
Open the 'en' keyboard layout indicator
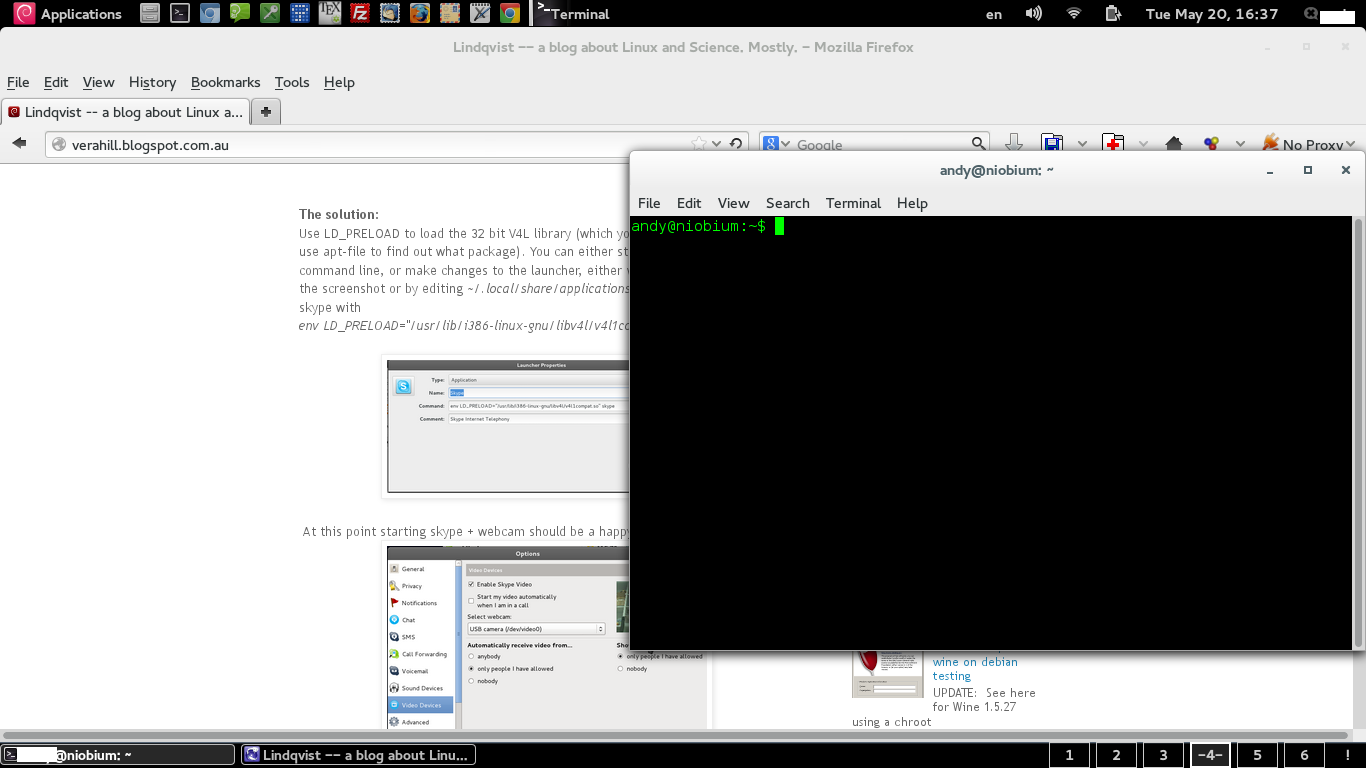994,14
